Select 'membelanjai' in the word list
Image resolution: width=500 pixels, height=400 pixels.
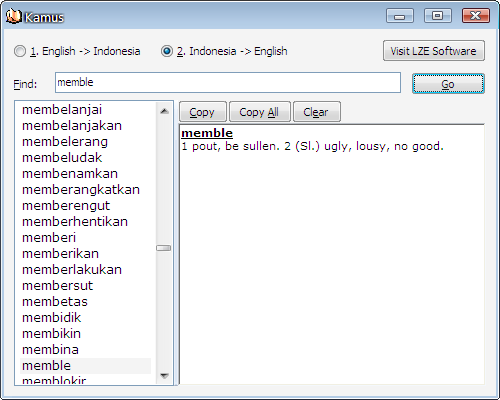(62, 110)
